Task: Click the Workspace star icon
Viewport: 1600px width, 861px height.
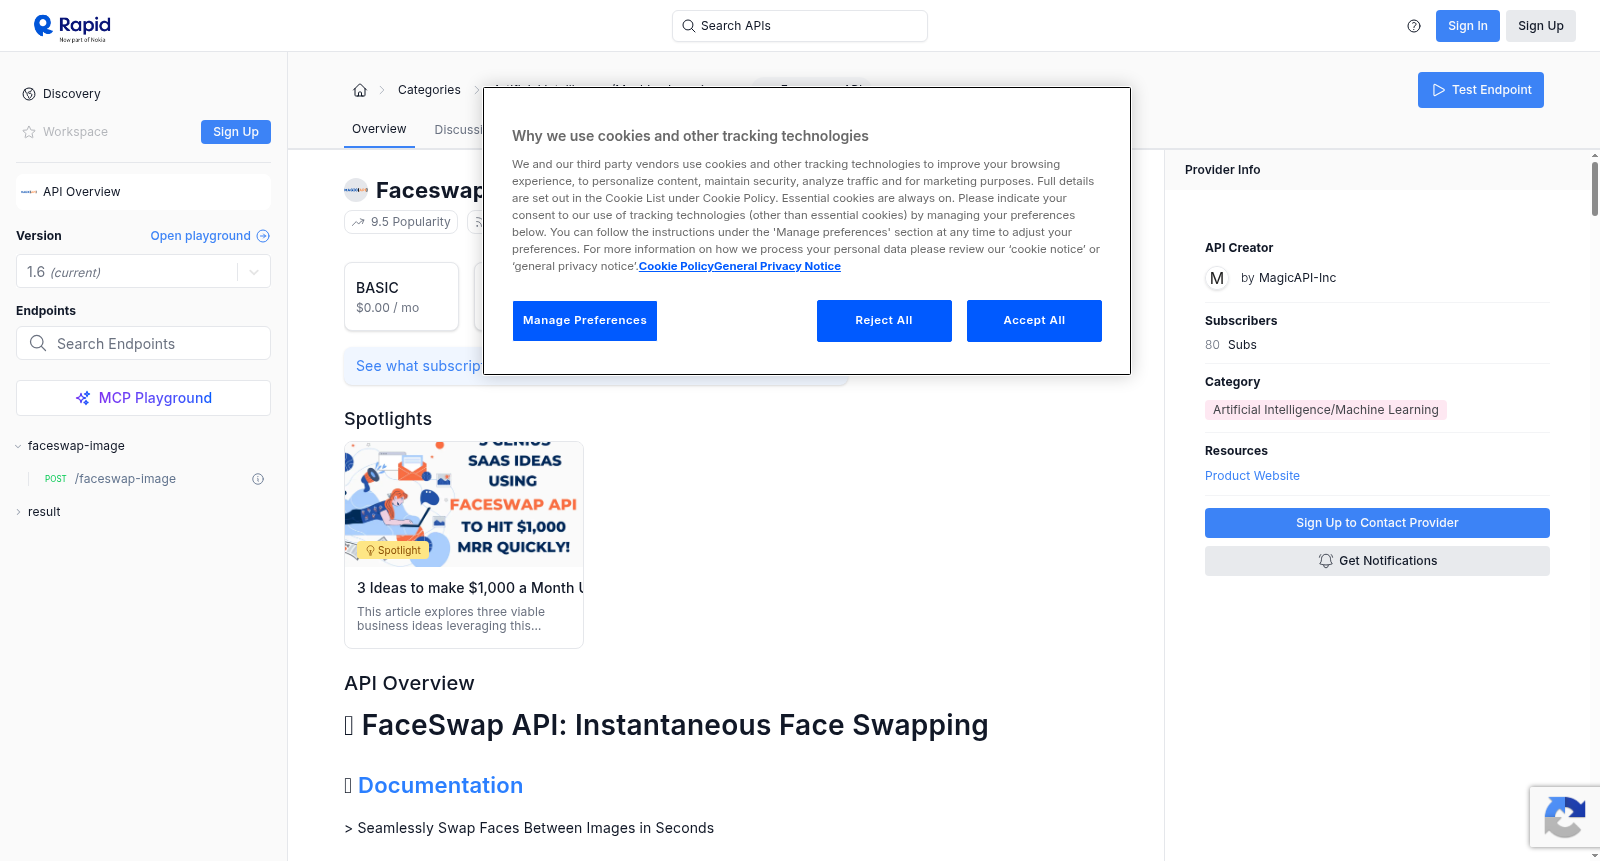Action: 29,132
